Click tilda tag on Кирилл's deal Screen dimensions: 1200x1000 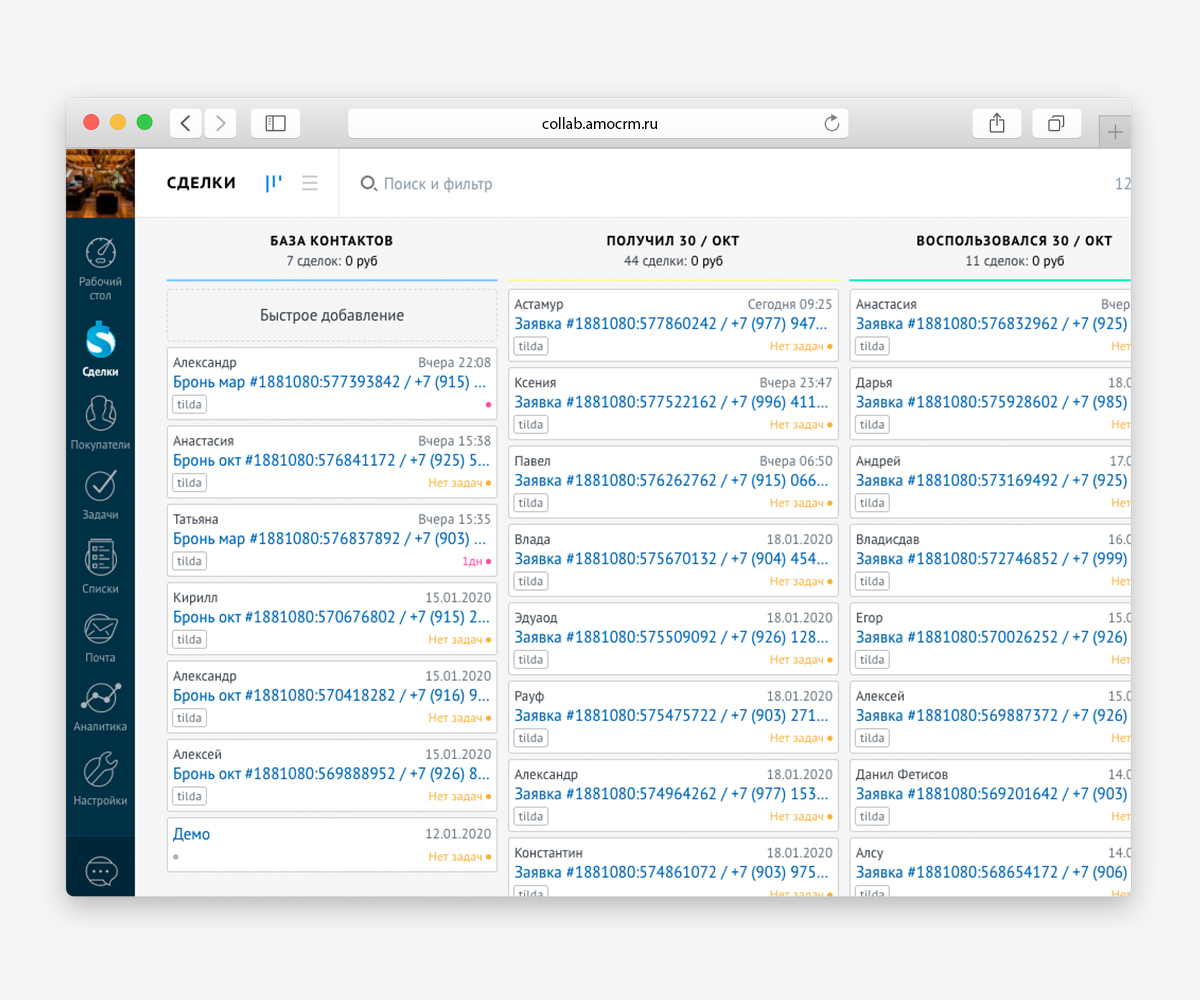point(190,639)
